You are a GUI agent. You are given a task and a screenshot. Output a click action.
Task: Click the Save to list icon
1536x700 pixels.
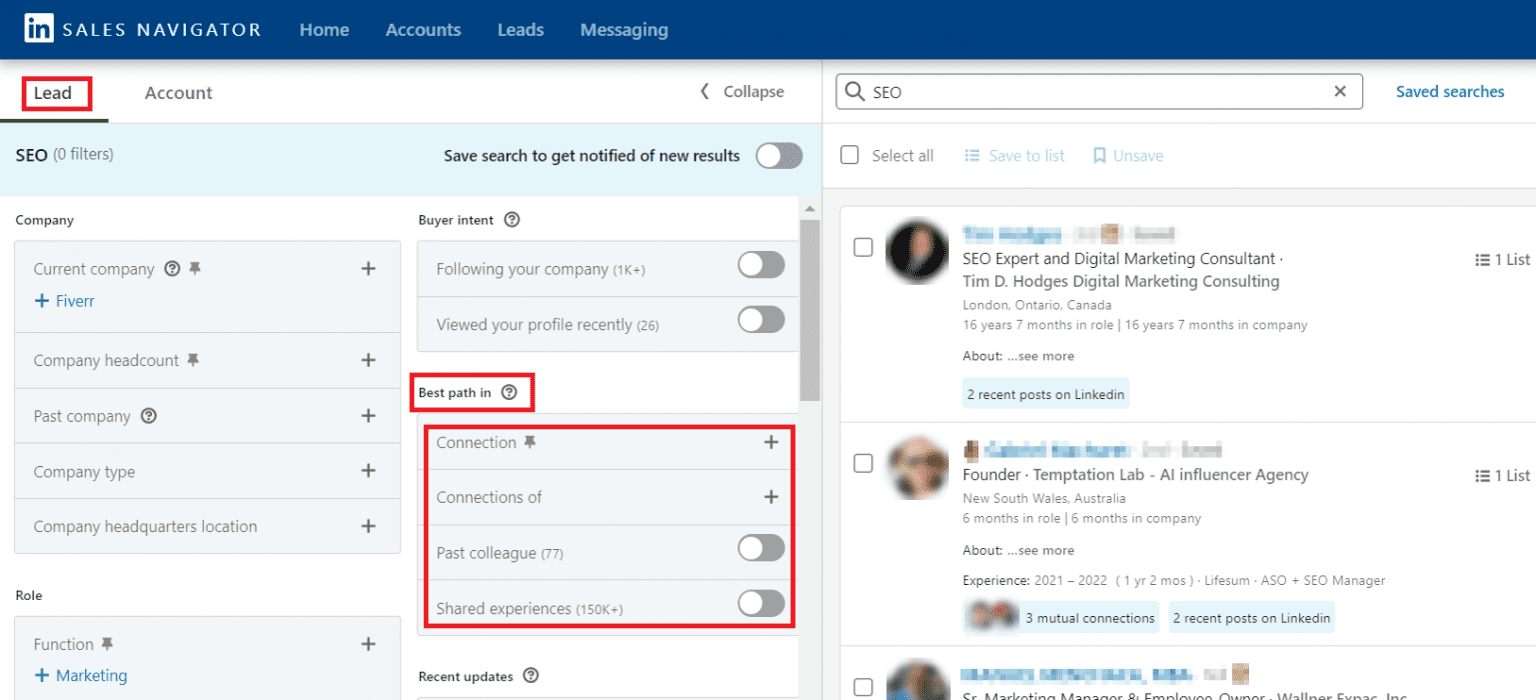(x=971, y=155)
